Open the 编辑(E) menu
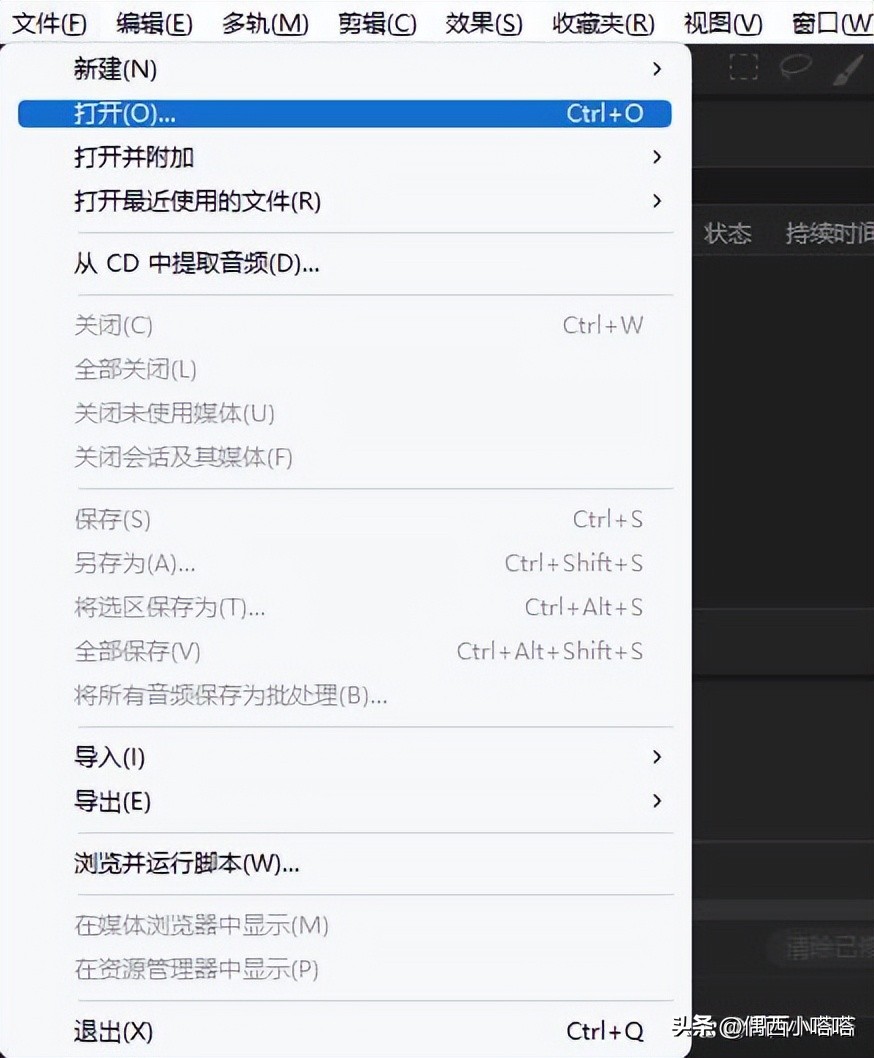The height and width of the screenshot is (1058, 874). (152, 22)
